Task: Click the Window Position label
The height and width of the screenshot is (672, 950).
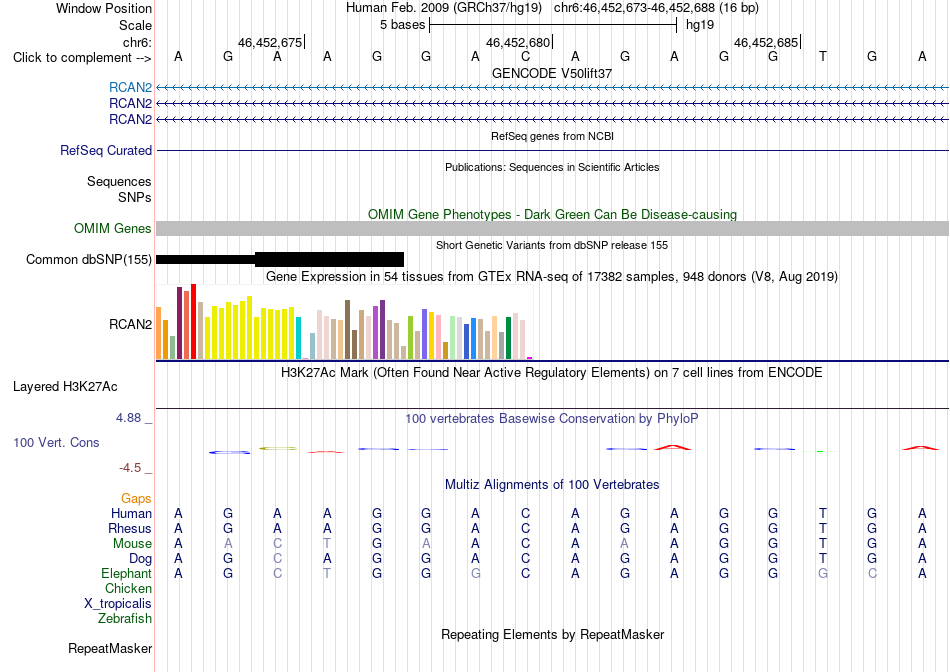Action: coord(104,8)
